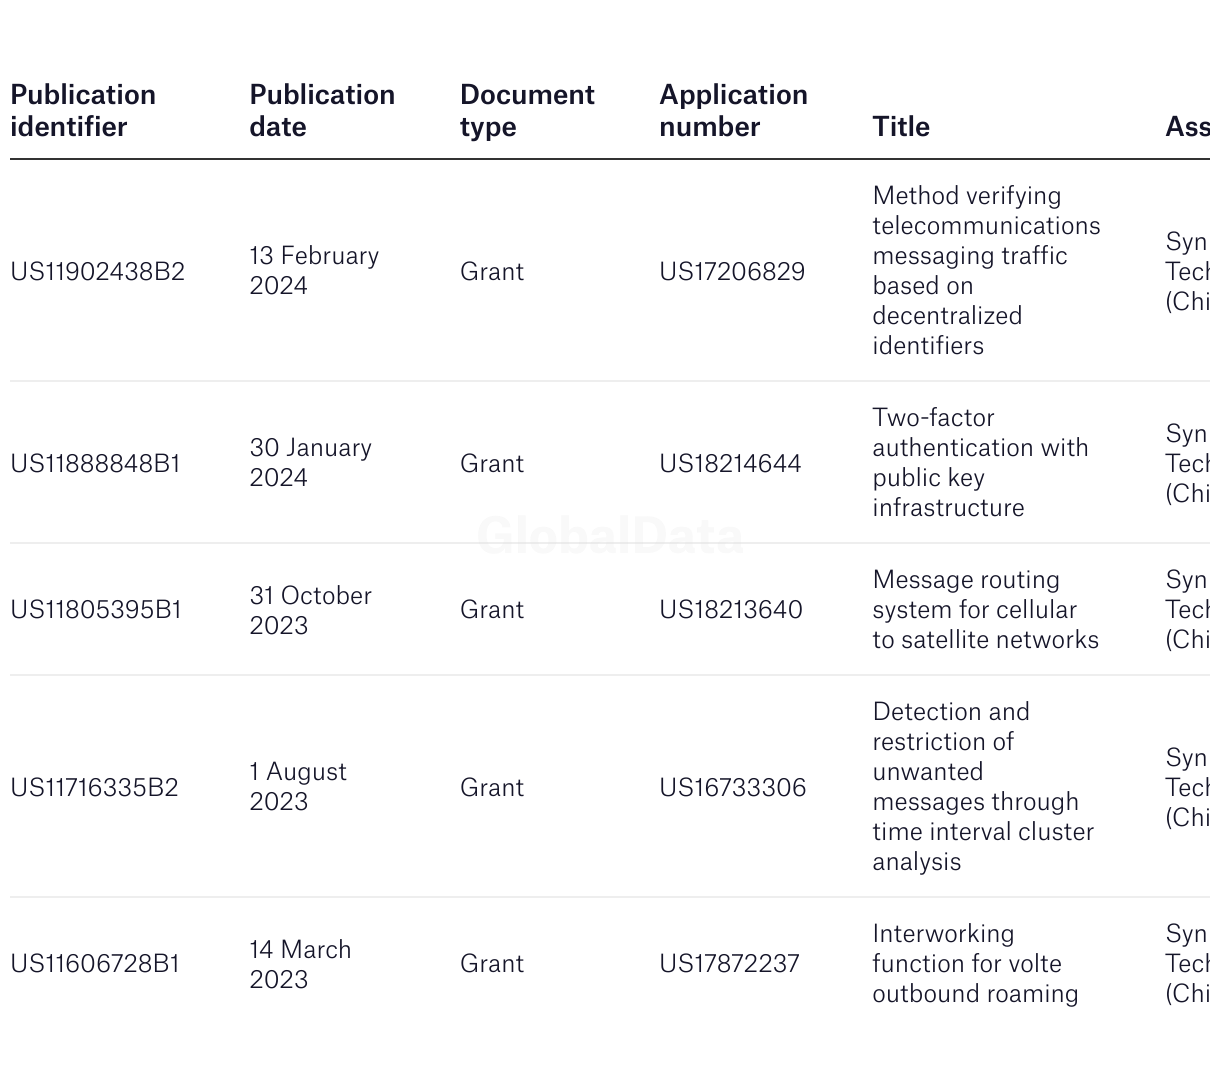Select publication identifier US11902438B2
The image size is (1220, 1070).
(98, 271)
